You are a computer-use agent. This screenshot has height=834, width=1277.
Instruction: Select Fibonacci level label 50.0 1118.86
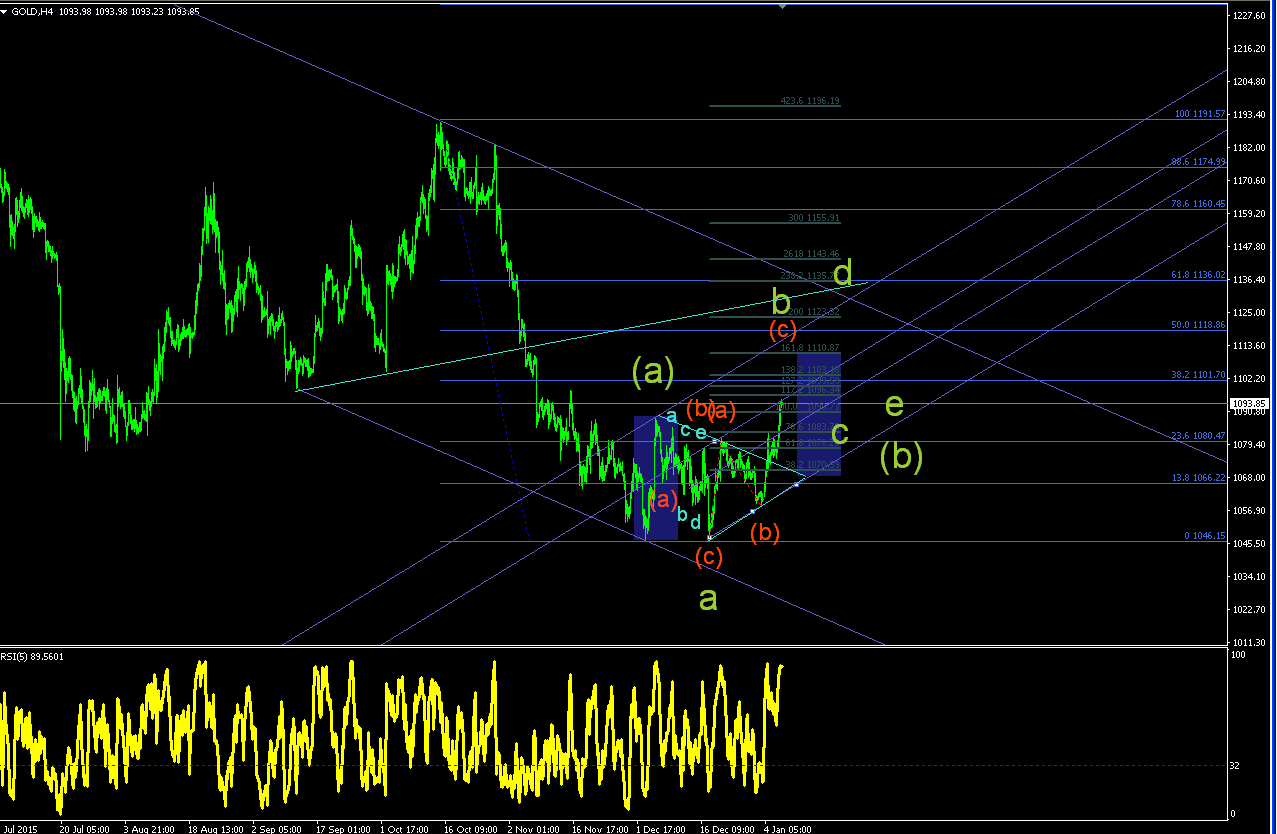click(x=1198, y=325)
